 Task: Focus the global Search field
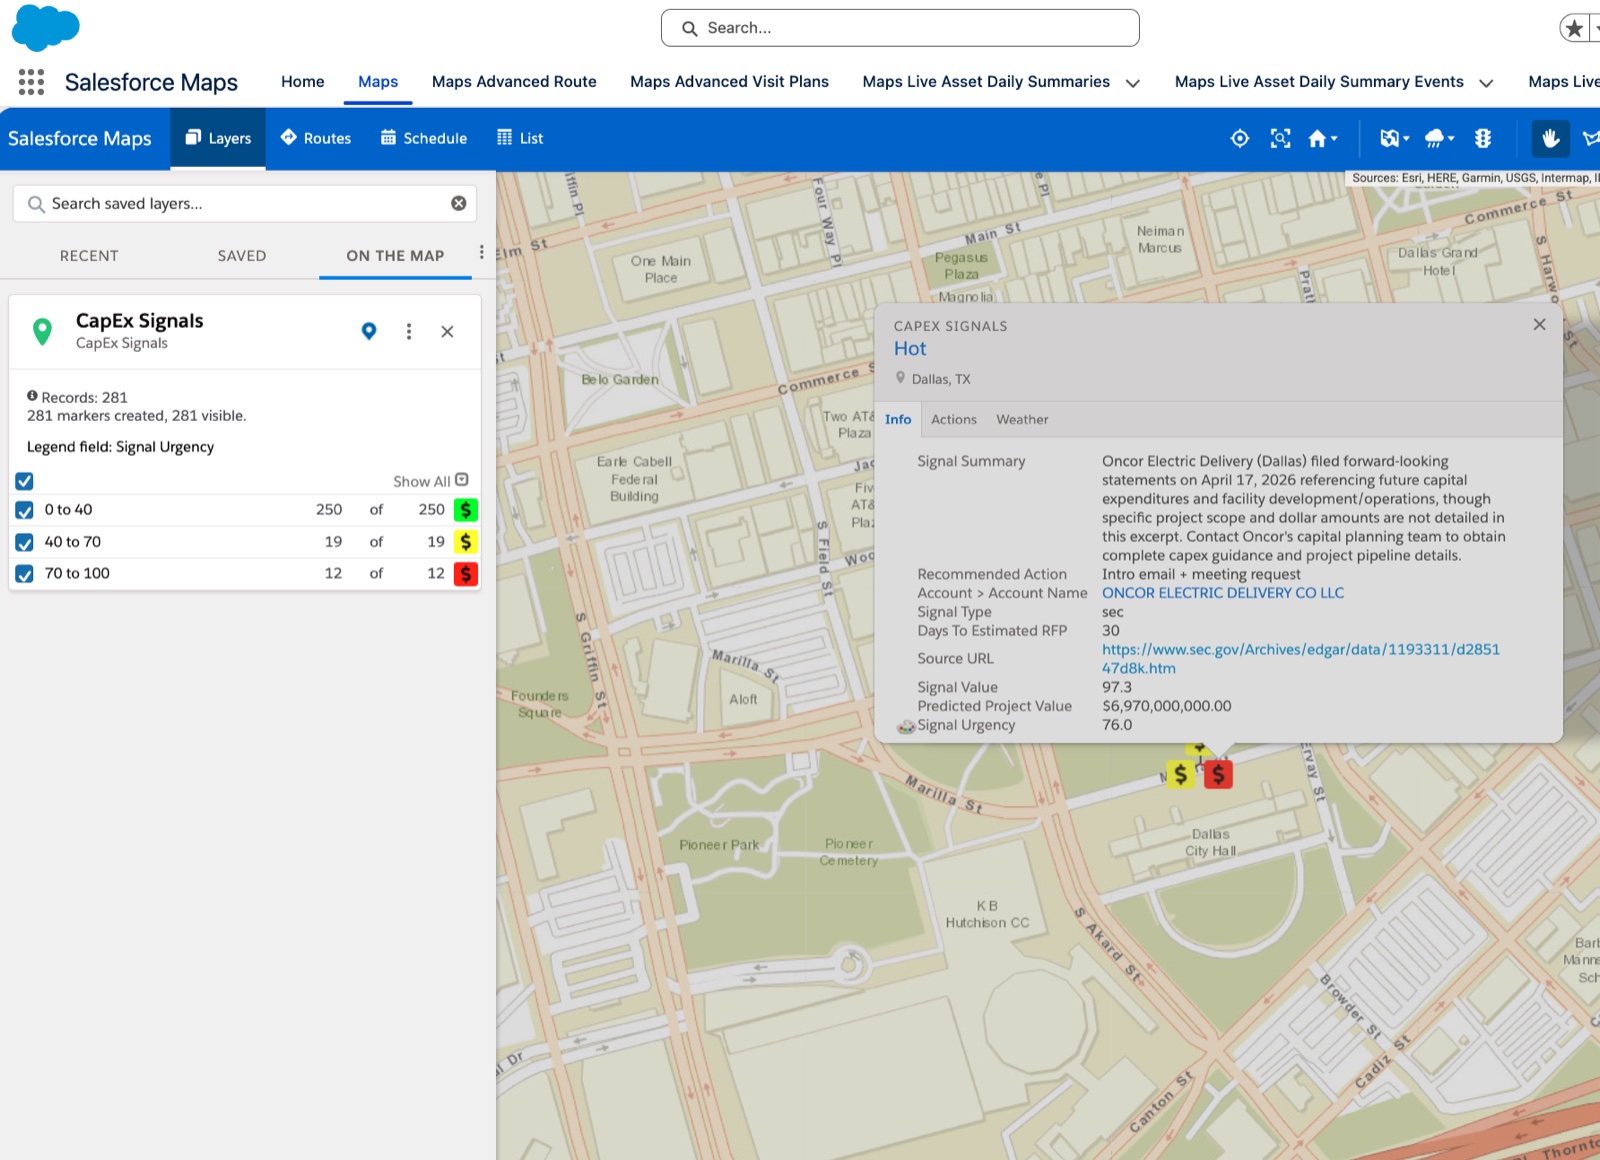point(900,28)
